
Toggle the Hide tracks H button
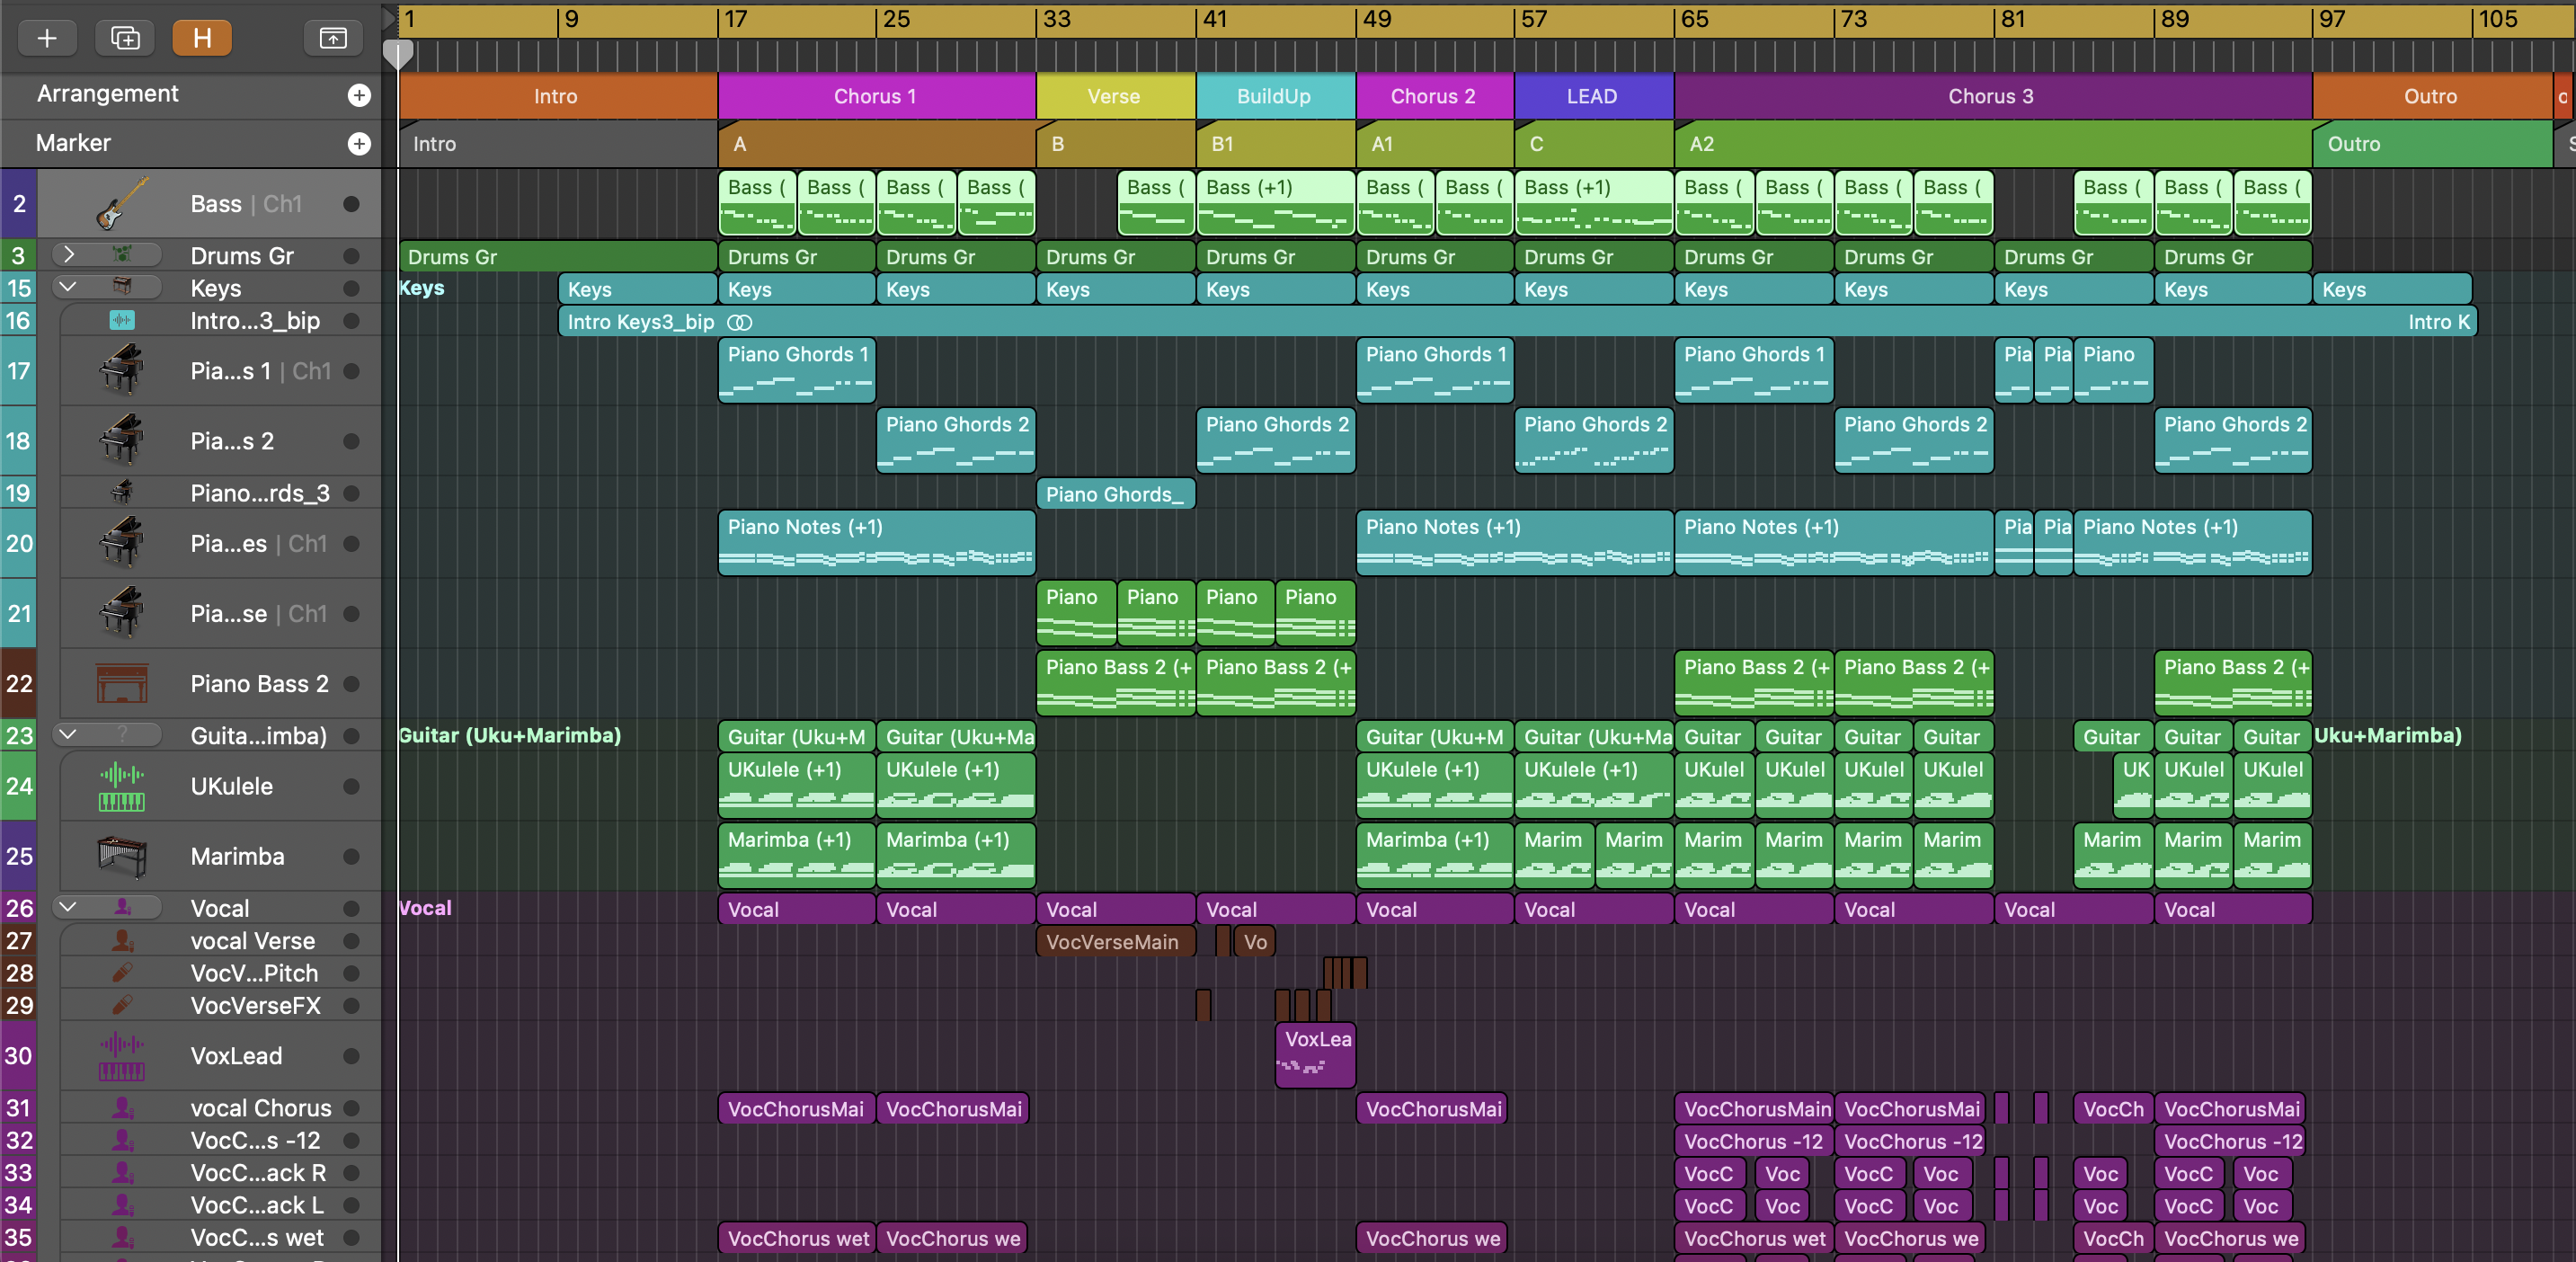(202, 38)
